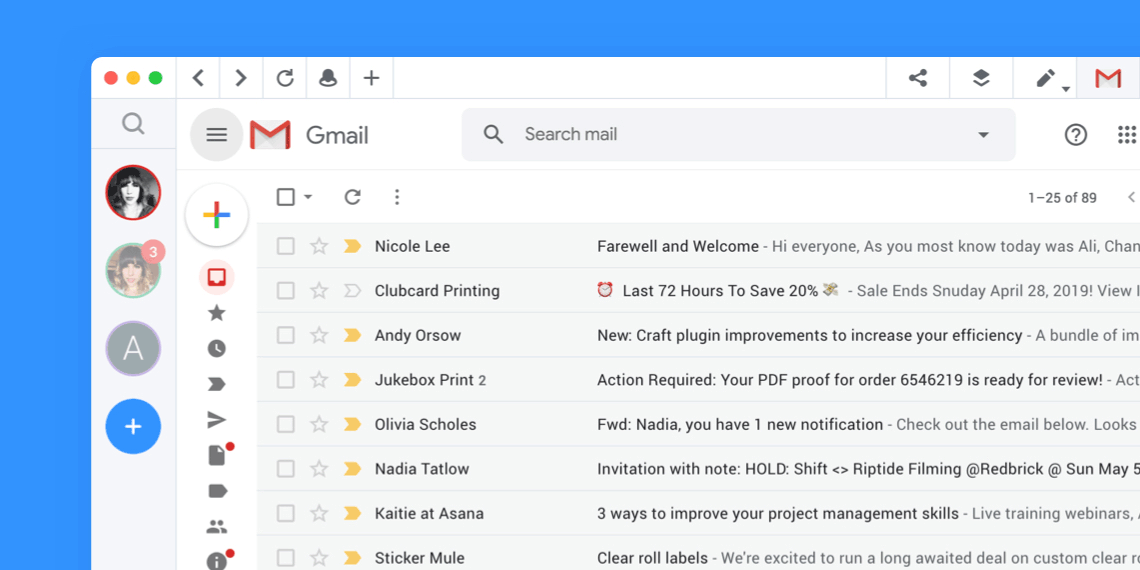Compose a new email with the colorful plus

pyautogui.click(x=217, y=215)
